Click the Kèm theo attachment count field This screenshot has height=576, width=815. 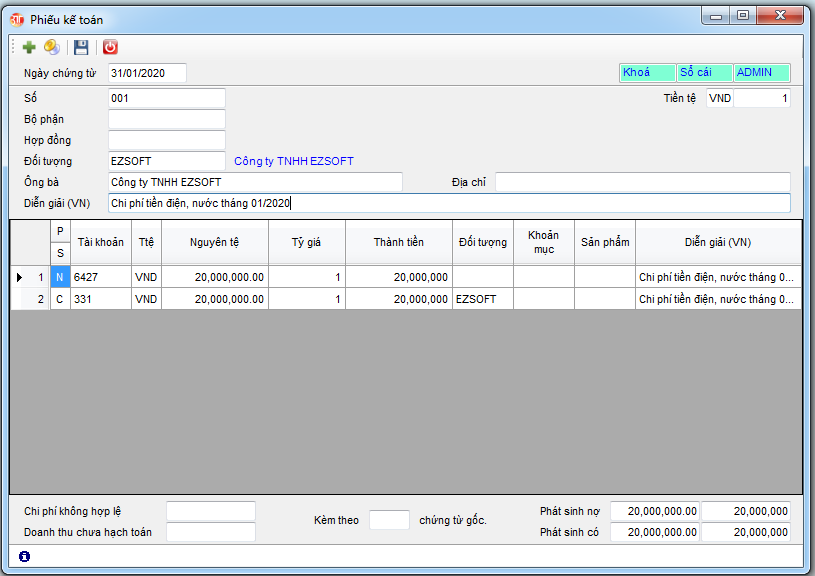point(389,520)
